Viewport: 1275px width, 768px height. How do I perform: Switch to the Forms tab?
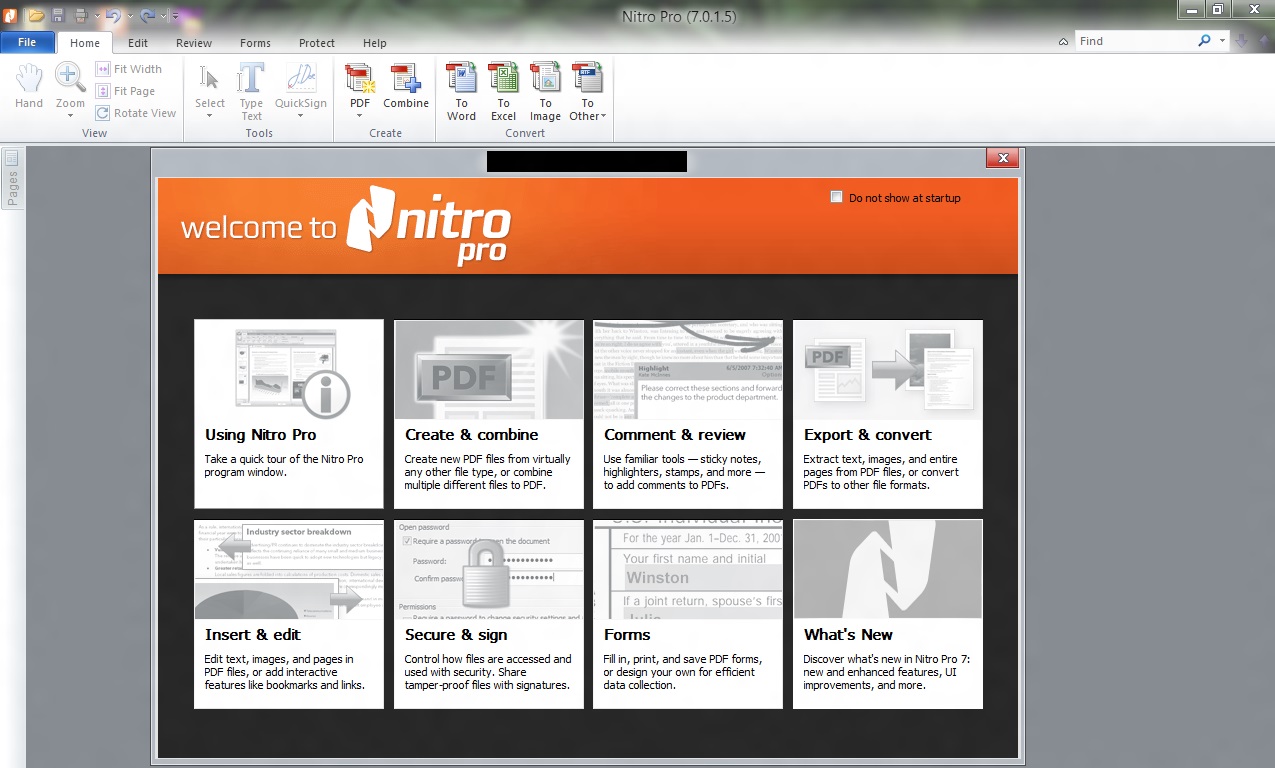pyautogui.click(x=255, y=43)
